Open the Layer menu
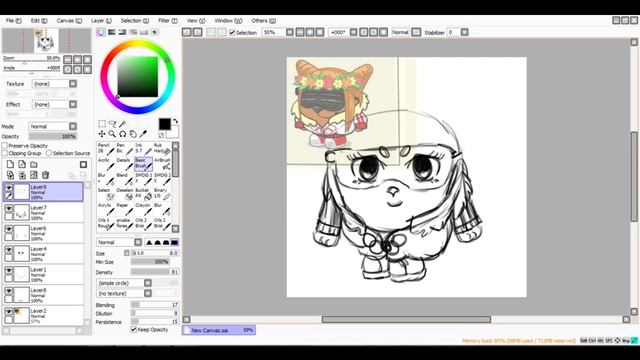 pos(101,20)
